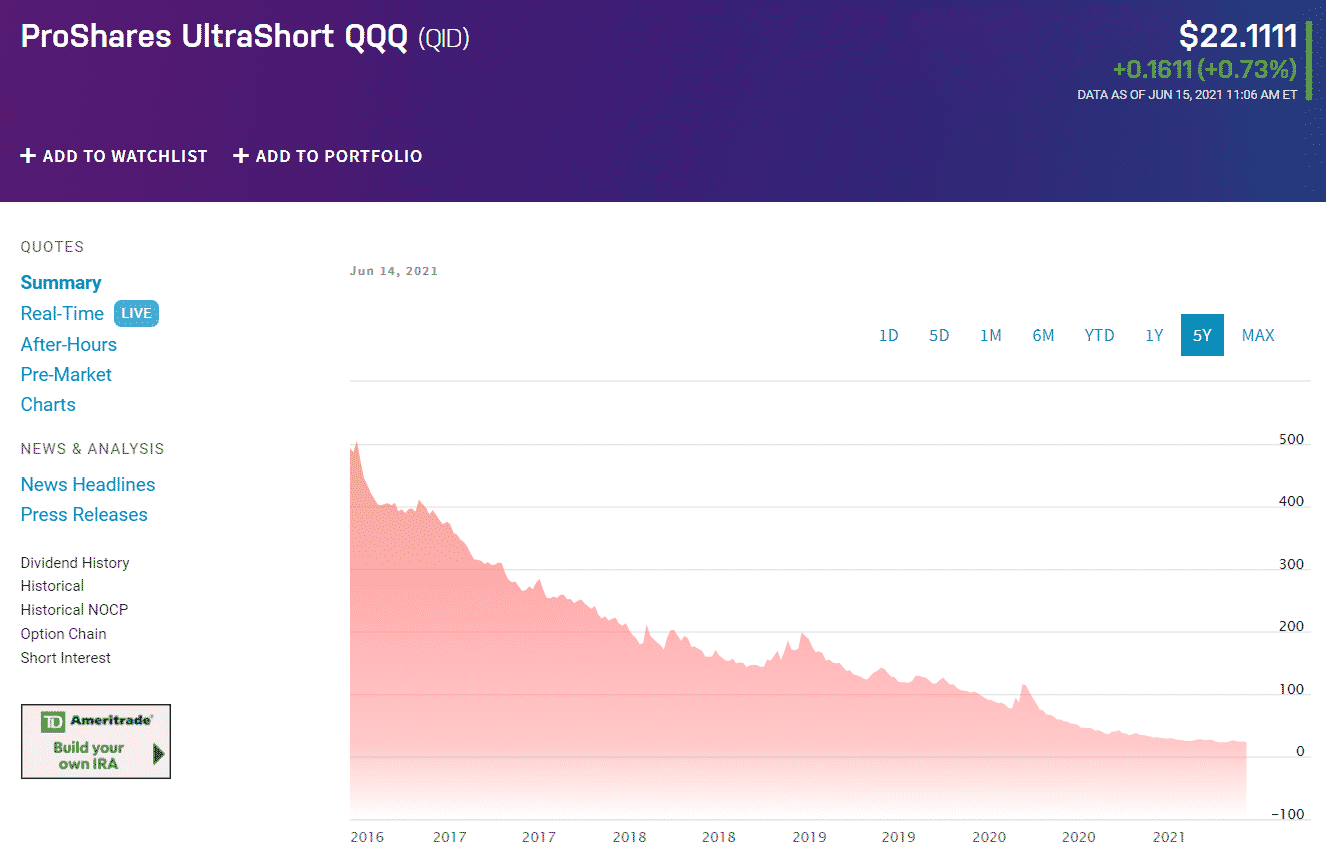1326x856 pixels.
Task: Select the active 5Y range tab
Action: point(1202,335)
